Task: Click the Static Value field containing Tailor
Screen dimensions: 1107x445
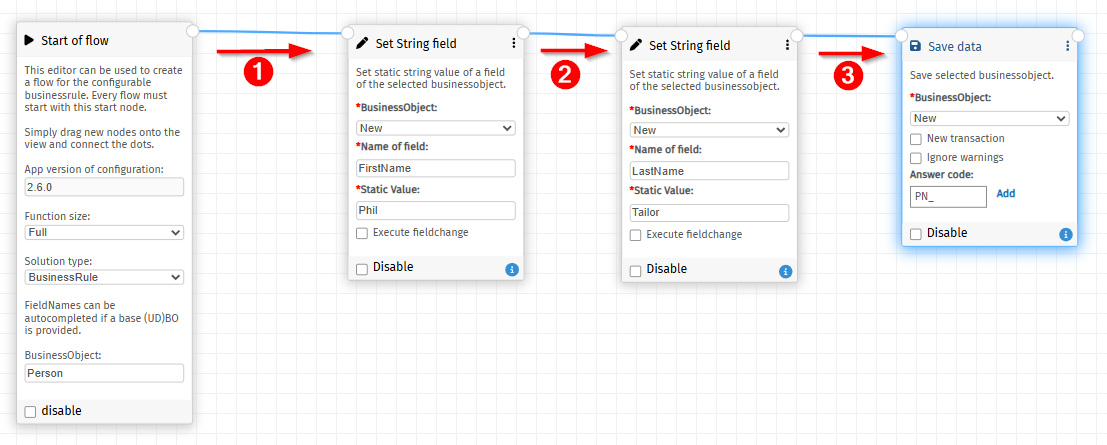Action: click(710, 213)
